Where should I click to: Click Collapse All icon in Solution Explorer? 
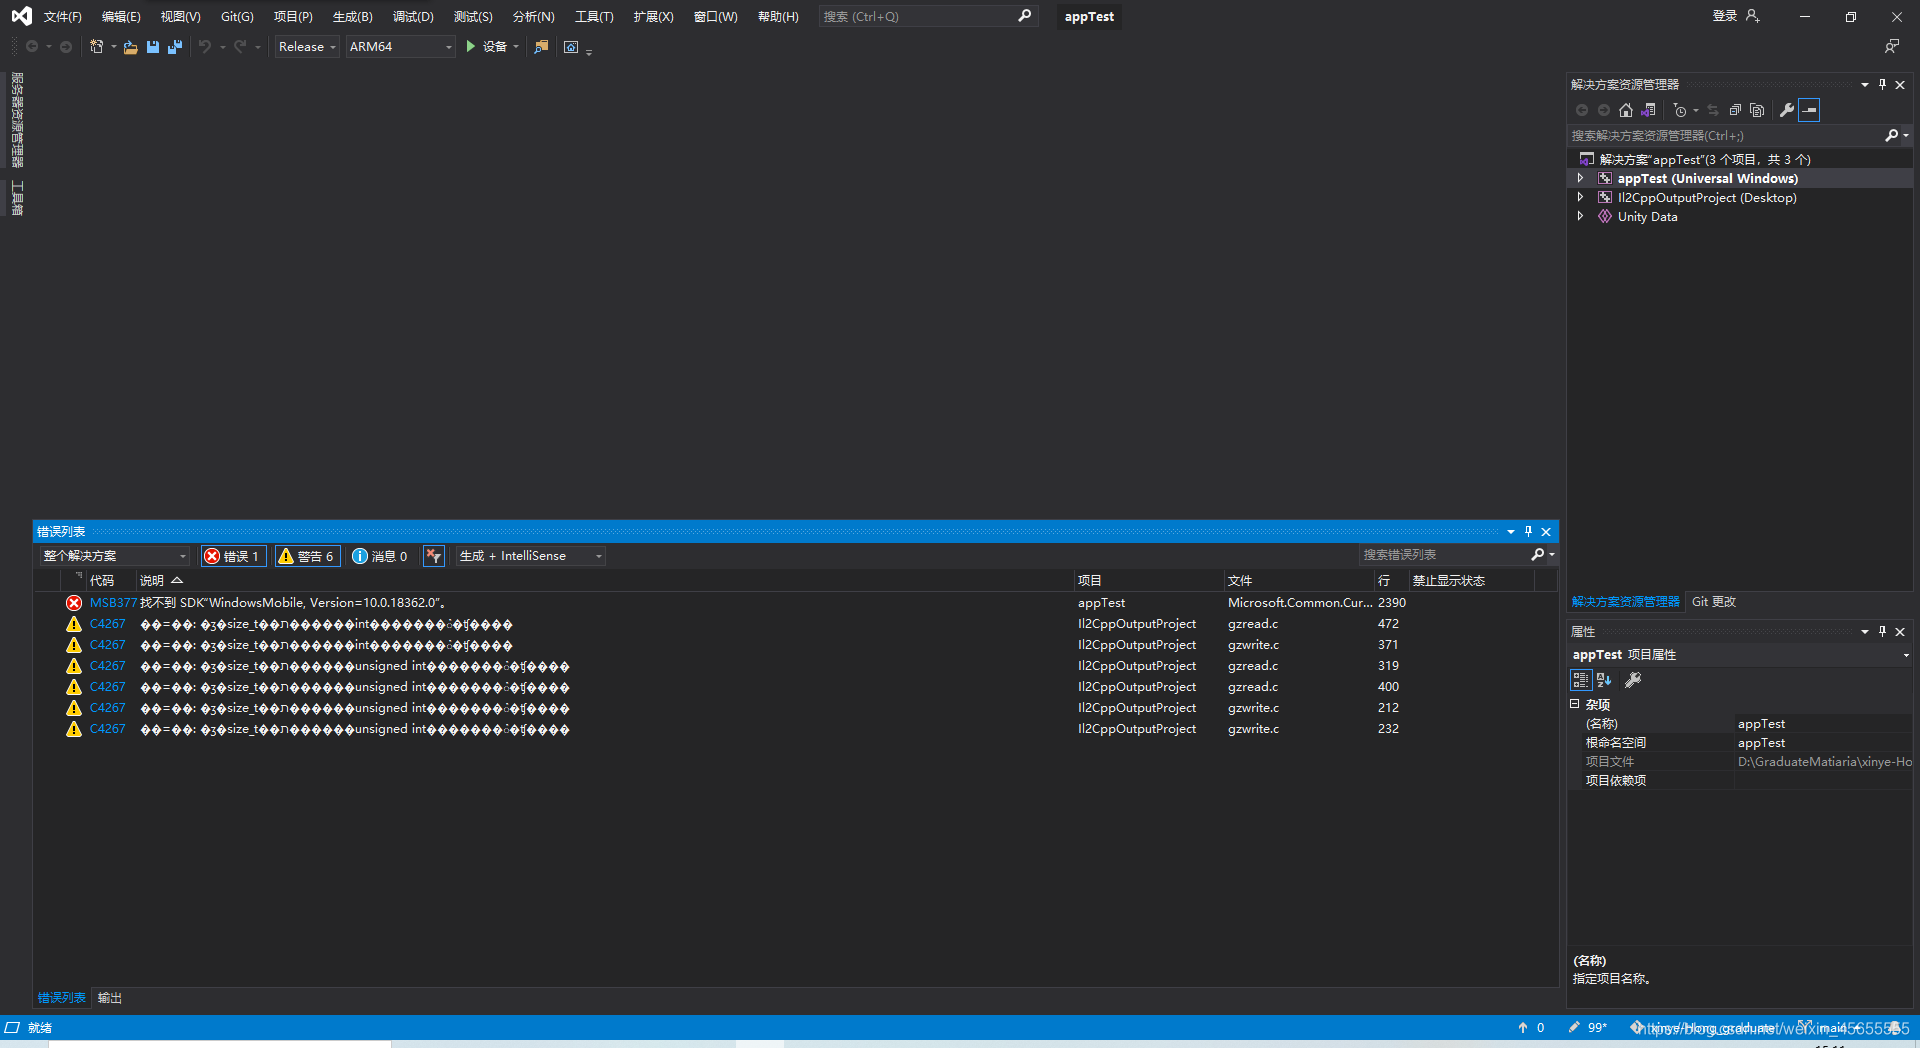1735,110
